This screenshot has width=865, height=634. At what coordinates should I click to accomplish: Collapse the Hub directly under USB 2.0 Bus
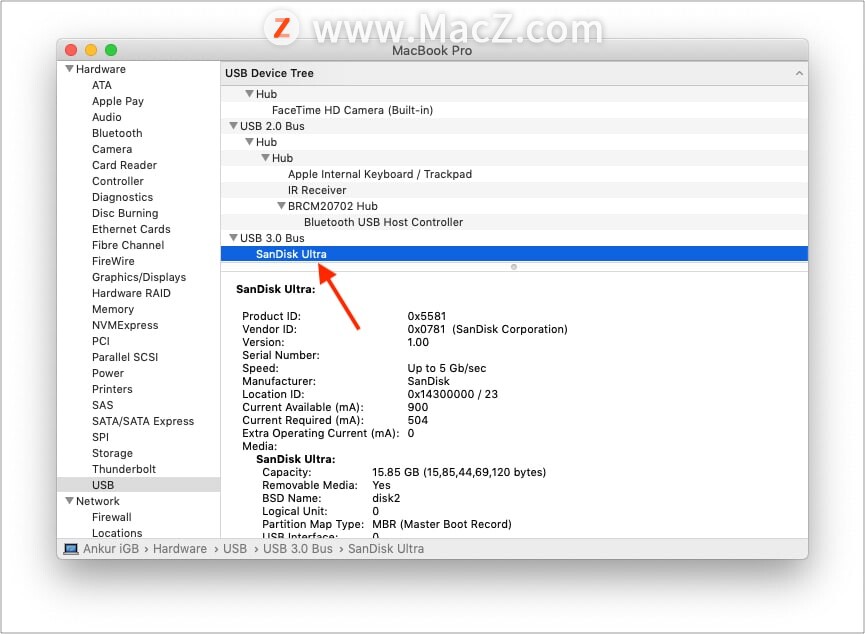(x=249, y=142)
